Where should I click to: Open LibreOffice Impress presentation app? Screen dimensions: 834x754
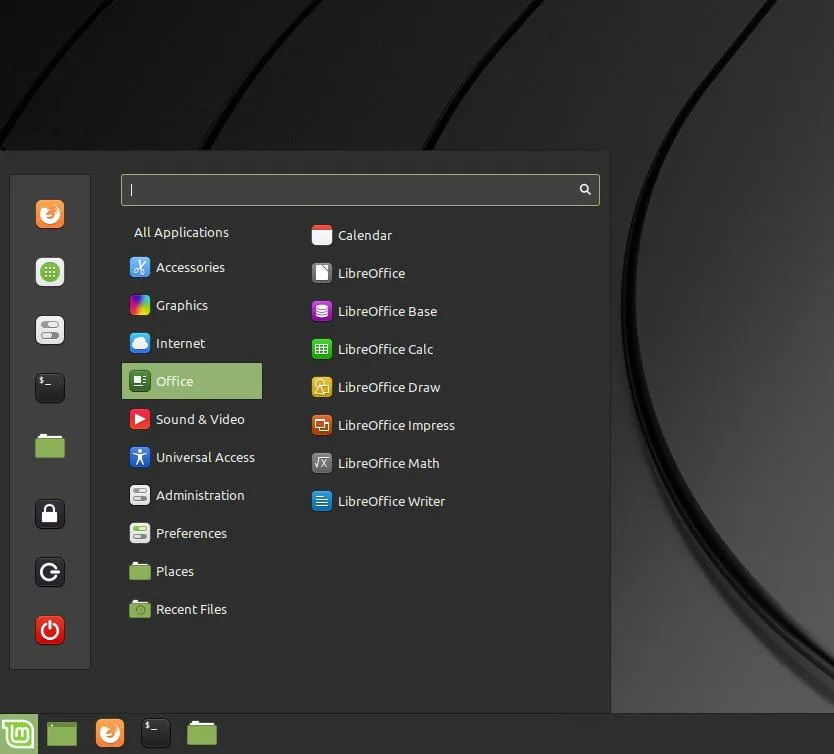point(383,425)
